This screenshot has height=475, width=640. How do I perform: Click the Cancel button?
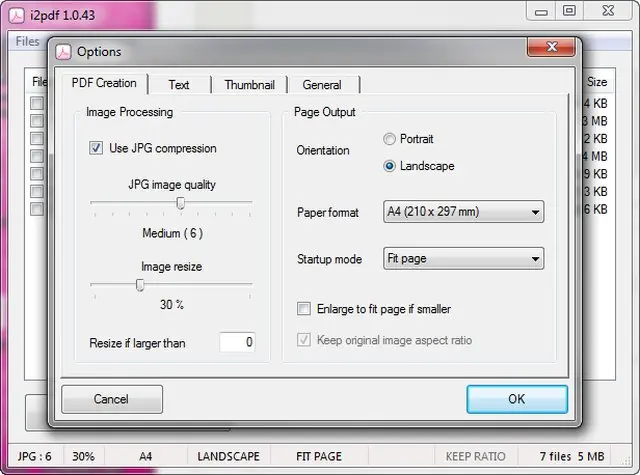(x=112, y=399)
